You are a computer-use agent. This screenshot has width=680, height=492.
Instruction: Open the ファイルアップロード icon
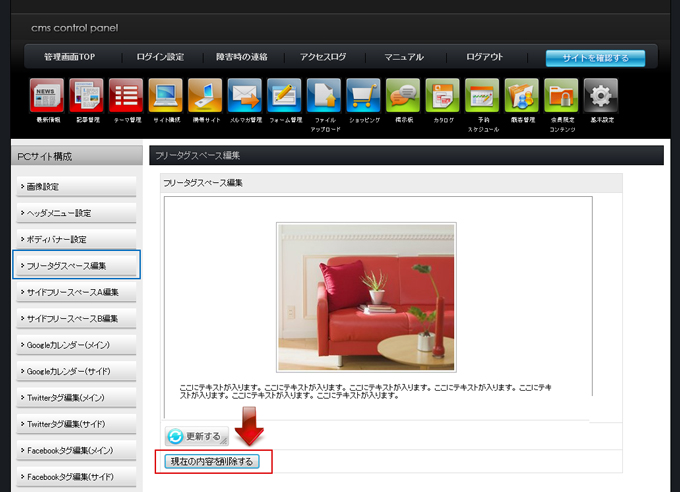click(324, 96)
